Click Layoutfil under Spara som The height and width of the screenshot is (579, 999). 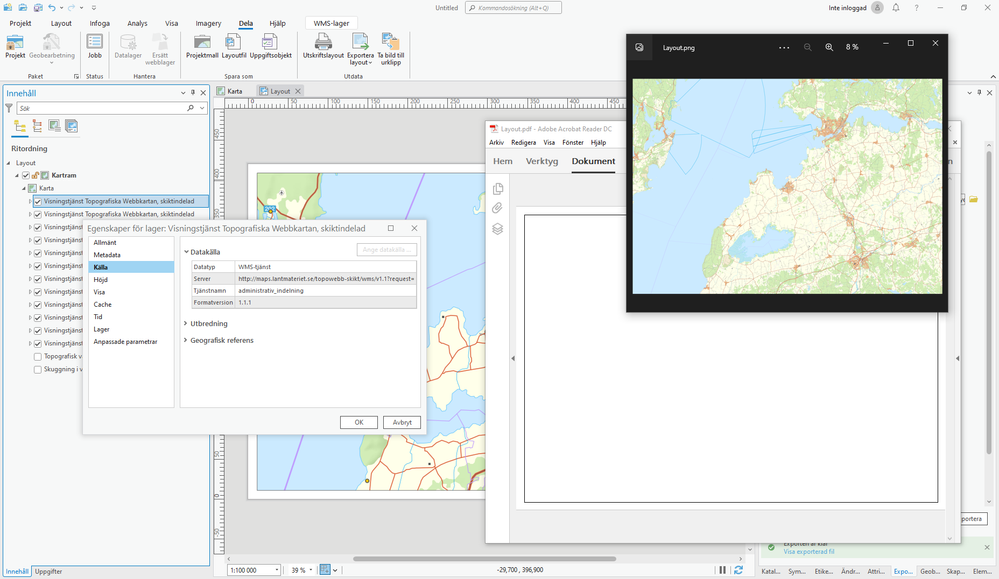[x=234, y=43]
